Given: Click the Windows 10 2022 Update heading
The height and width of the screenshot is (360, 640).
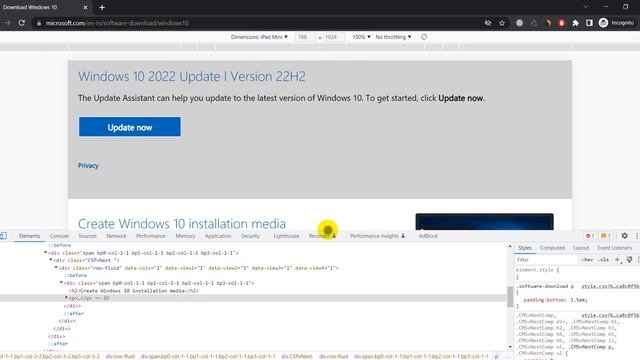Looking at the screenshot, I should [x=191, y=76].
